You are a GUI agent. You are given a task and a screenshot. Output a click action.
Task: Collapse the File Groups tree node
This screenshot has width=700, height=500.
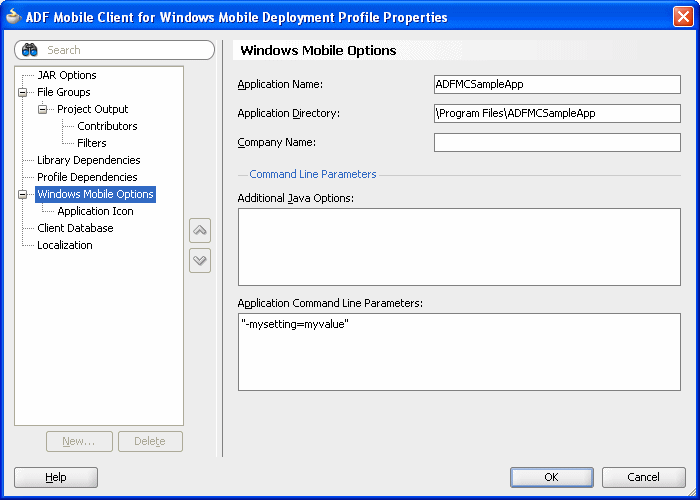22,92
